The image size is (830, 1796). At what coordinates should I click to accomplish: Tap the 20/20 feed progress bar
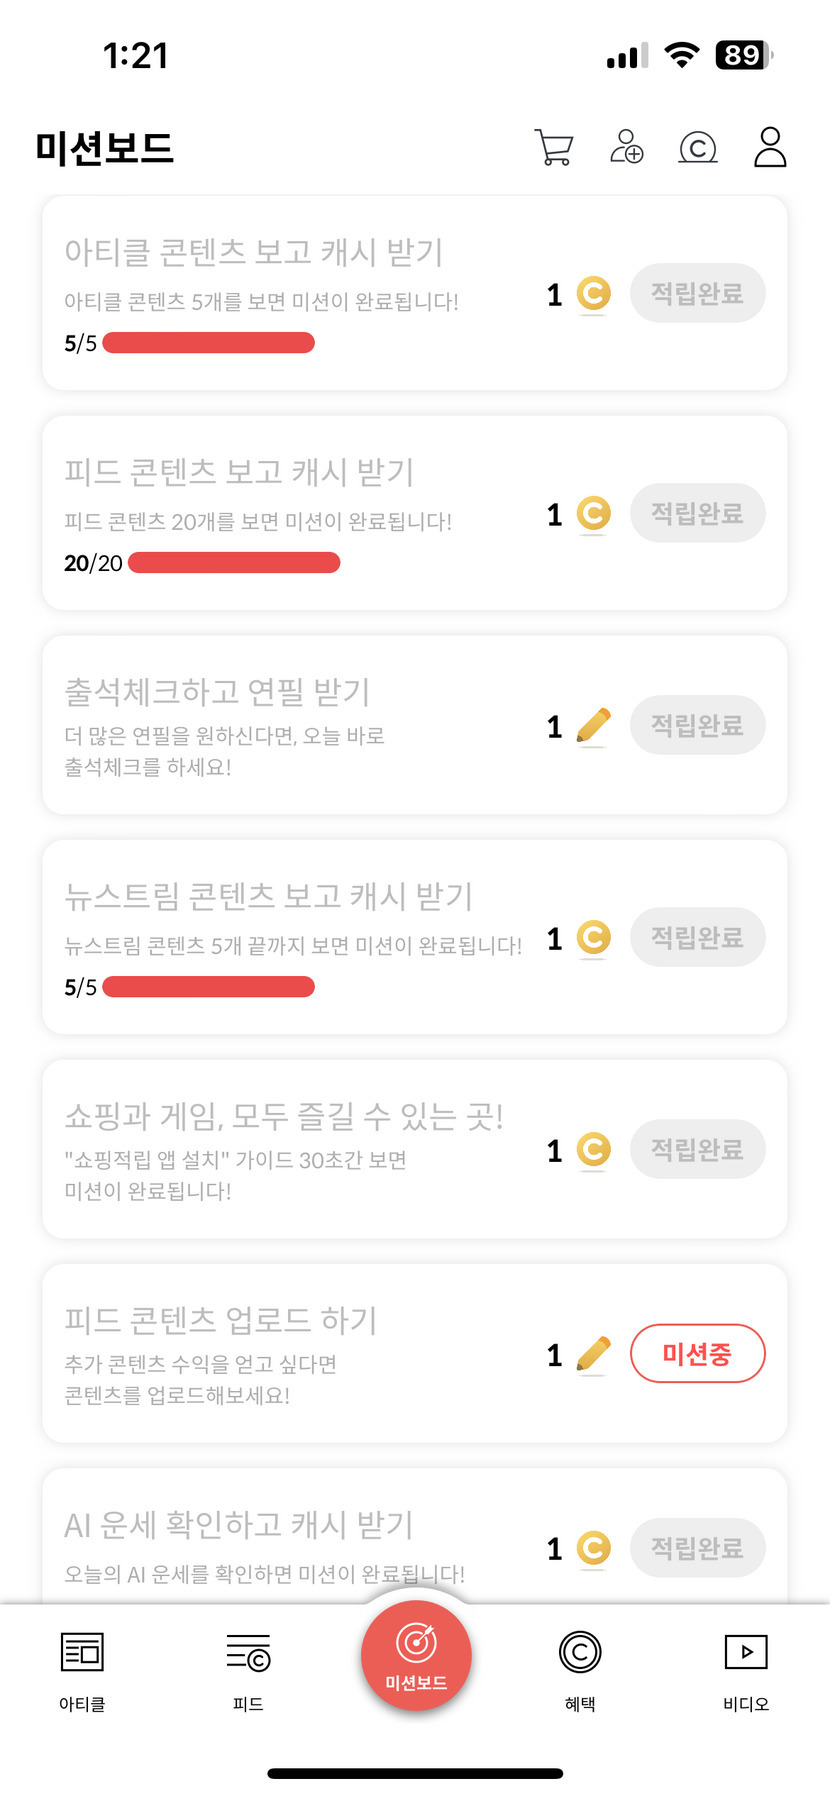pos(234,563)
